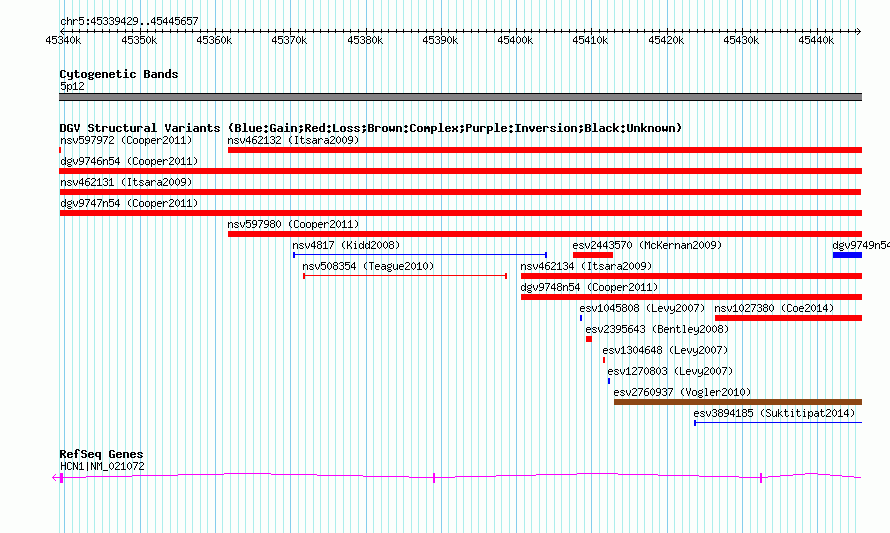Select the esv2760937 (Vogler2010) brown complex bar
Image resolution: width=890 pixels, height=533 pixels.
738,402
